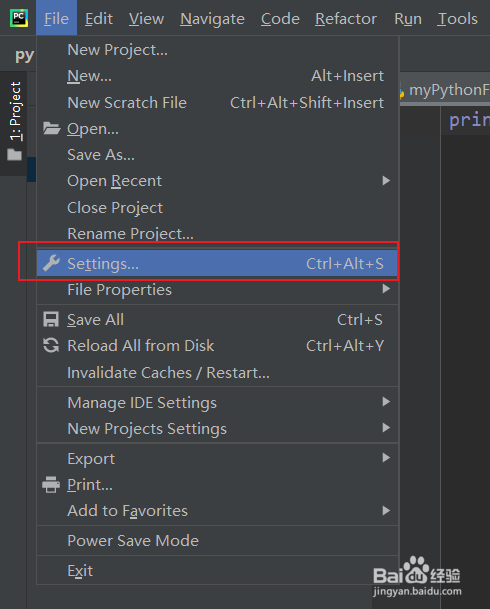
Task: Click the Reload All from Disk icon
Action: click(51, 345)
